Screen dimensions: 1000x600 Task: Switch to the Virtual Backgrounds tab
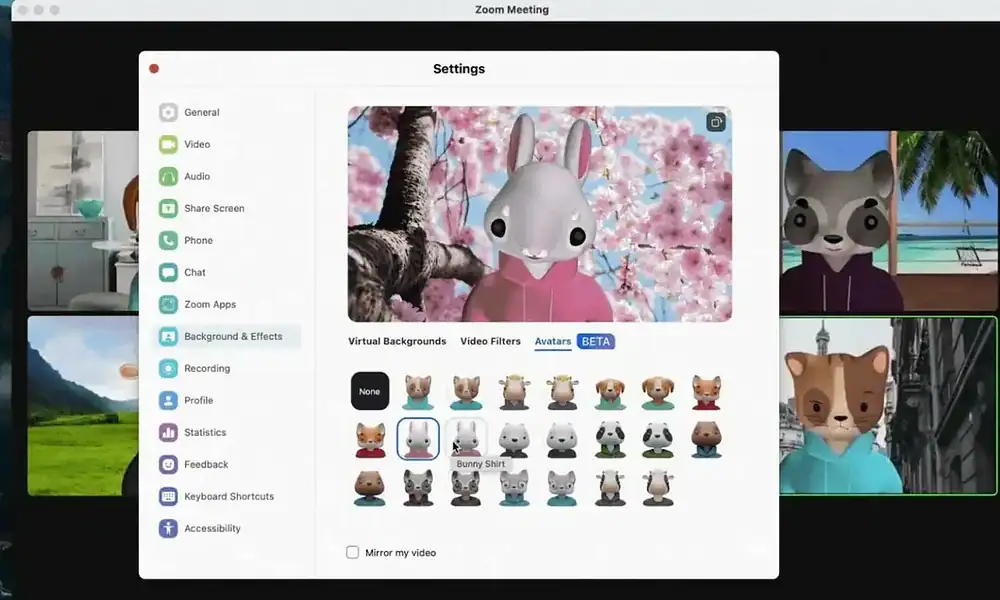(x=396, y=341)
